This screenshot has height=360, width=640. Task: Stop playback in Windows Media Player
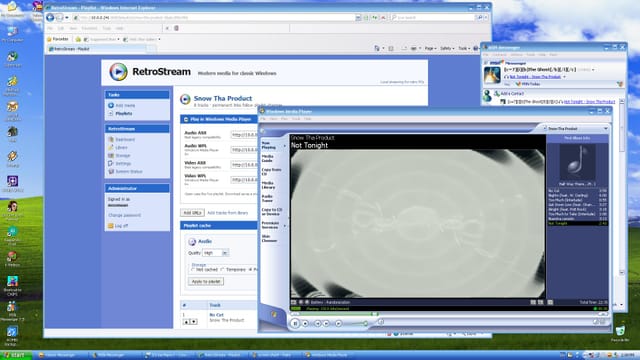coord(305,323)
